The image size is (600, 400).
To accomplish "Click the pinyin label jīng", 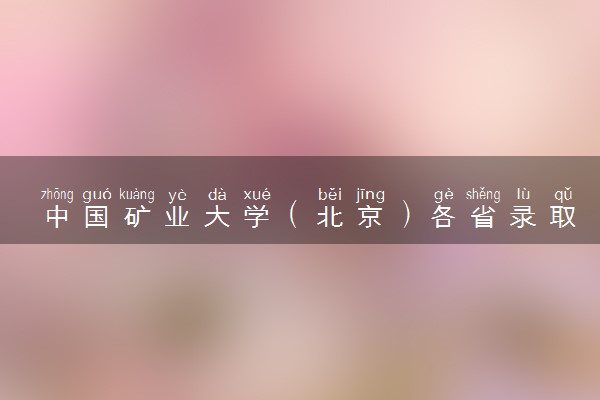I will [370, 195].
